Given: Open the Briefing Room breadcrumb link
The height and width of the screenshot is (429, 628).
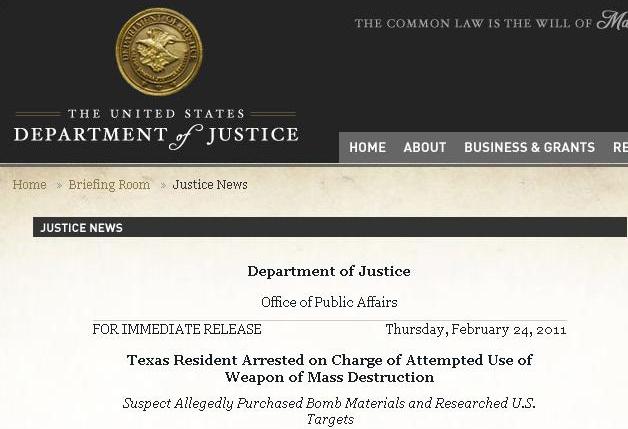Looking at the screenshot, I should (x=109, y=185).
